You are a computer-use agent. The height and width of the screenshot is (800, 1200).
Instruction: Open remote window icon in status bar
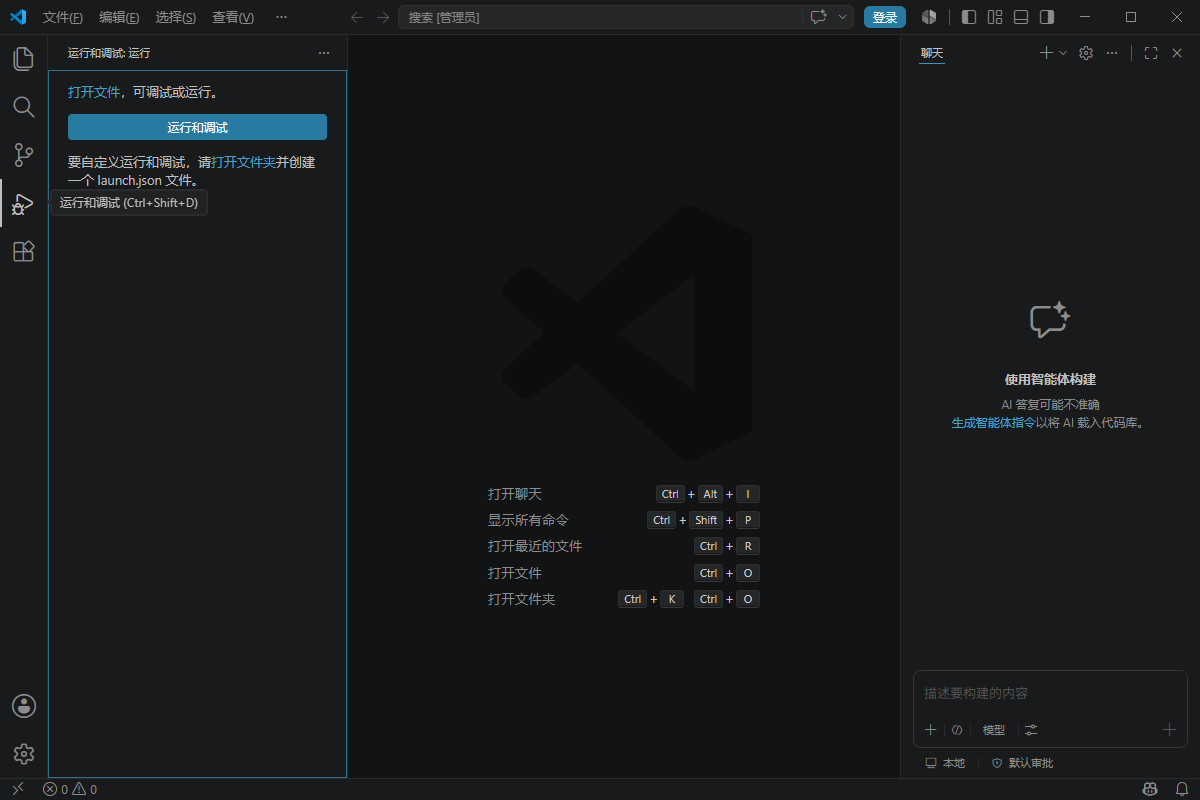click(x=17, y=789)
